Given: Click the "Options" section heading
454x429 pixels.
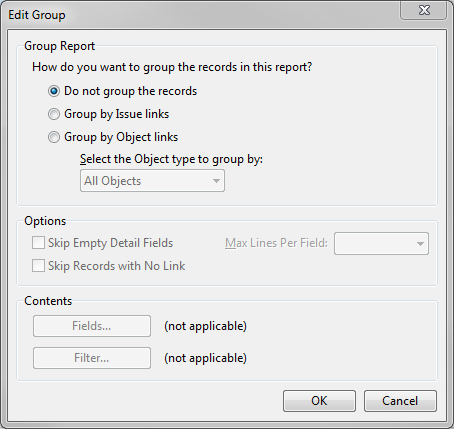Looking at the screenshot, I should pyautogui.click(x=45, y=221).
